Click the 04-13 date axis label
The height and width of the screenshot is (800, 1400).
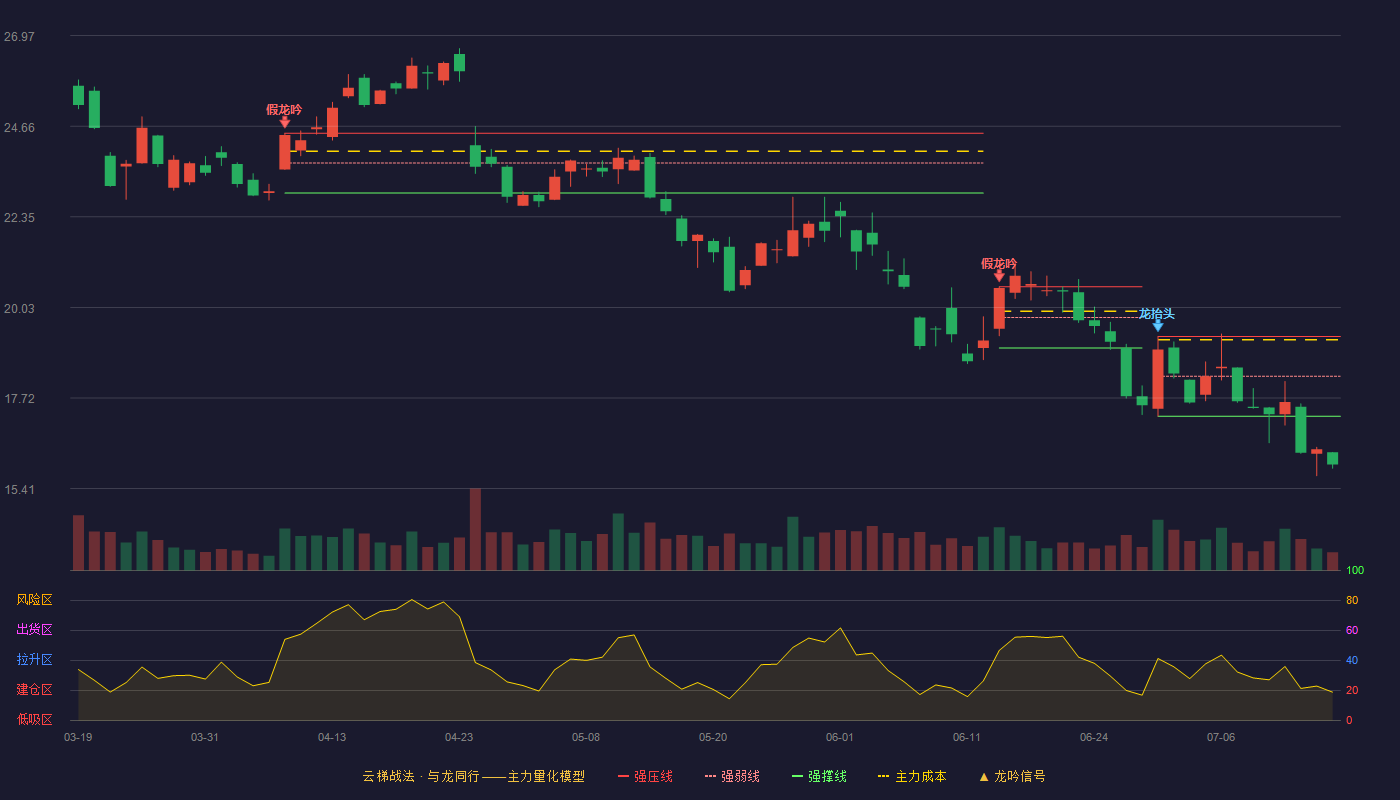[x=332, y=737]
